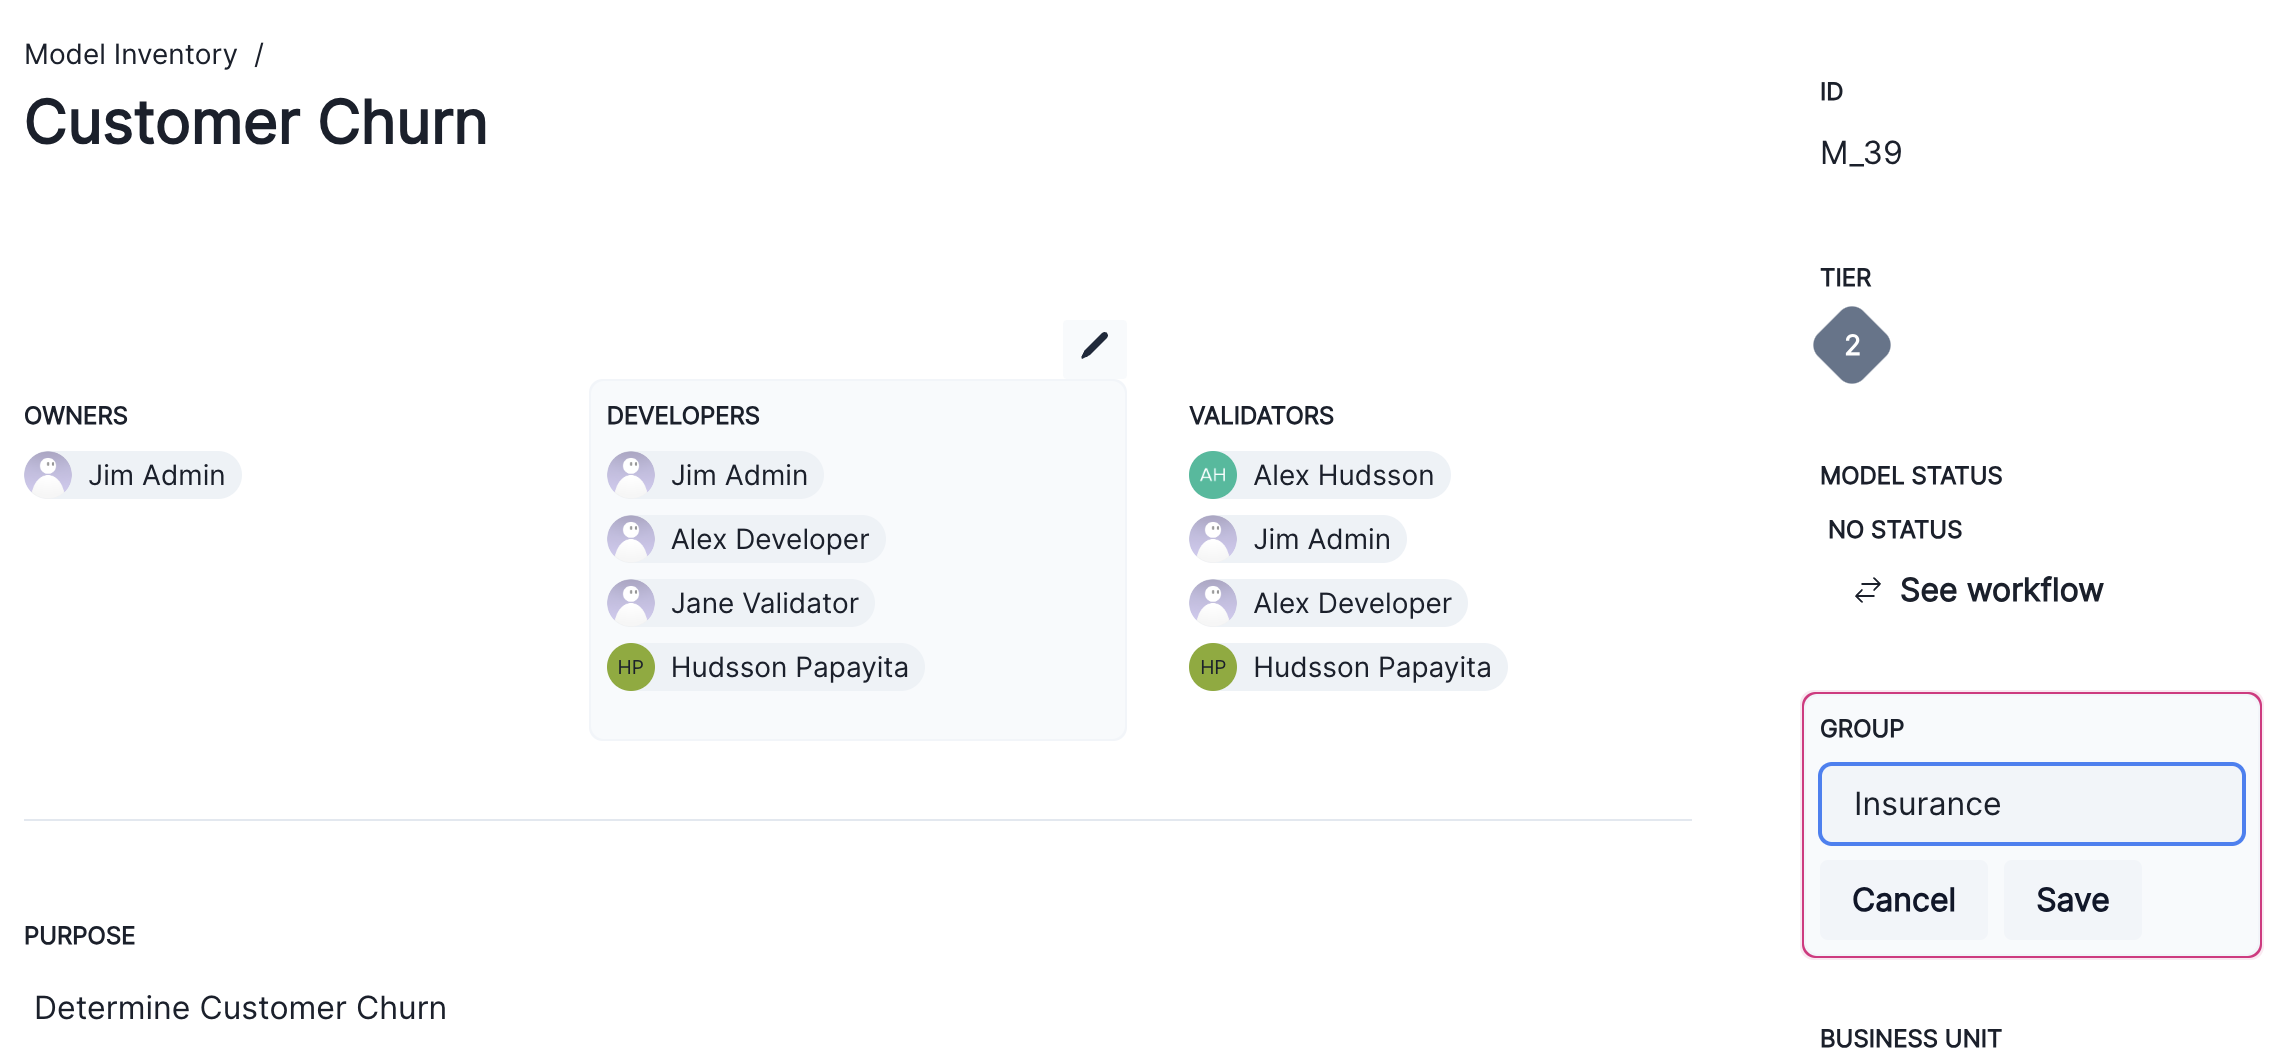Click Hudsson Papayita's HP avatar under Developers

coord(630,666)
